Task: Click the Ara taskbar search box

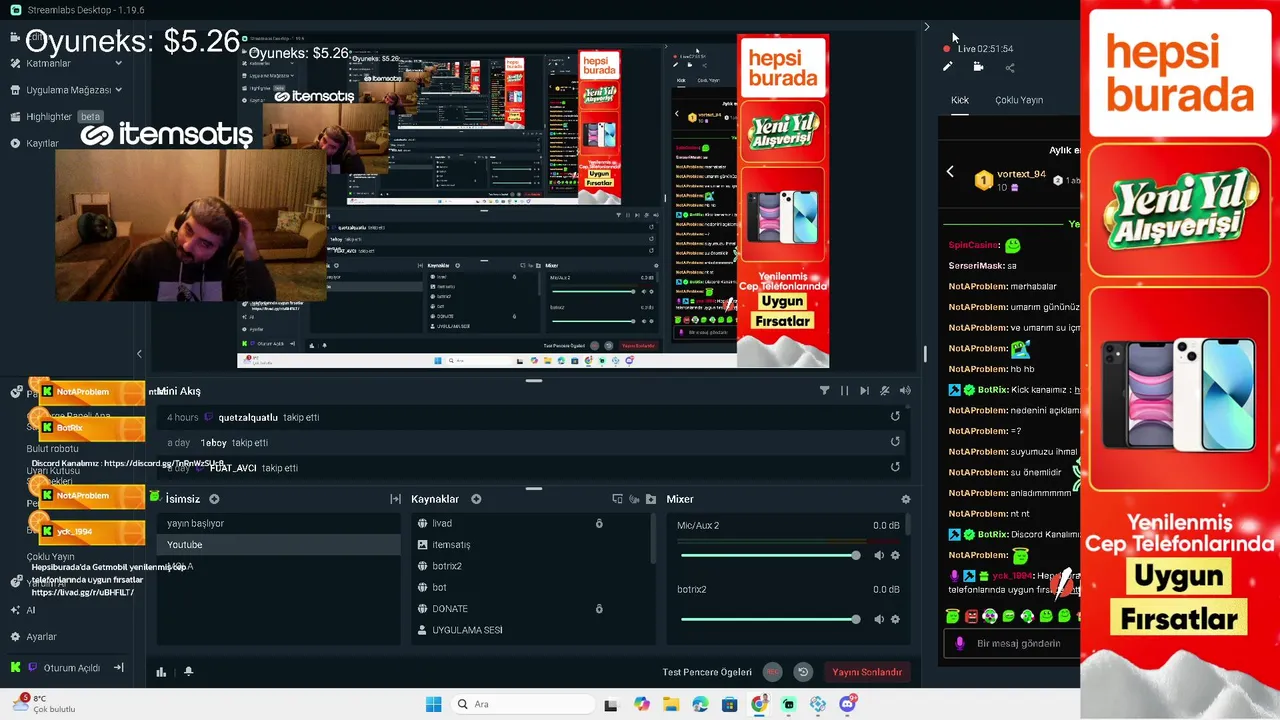Action: click(521, 704)
